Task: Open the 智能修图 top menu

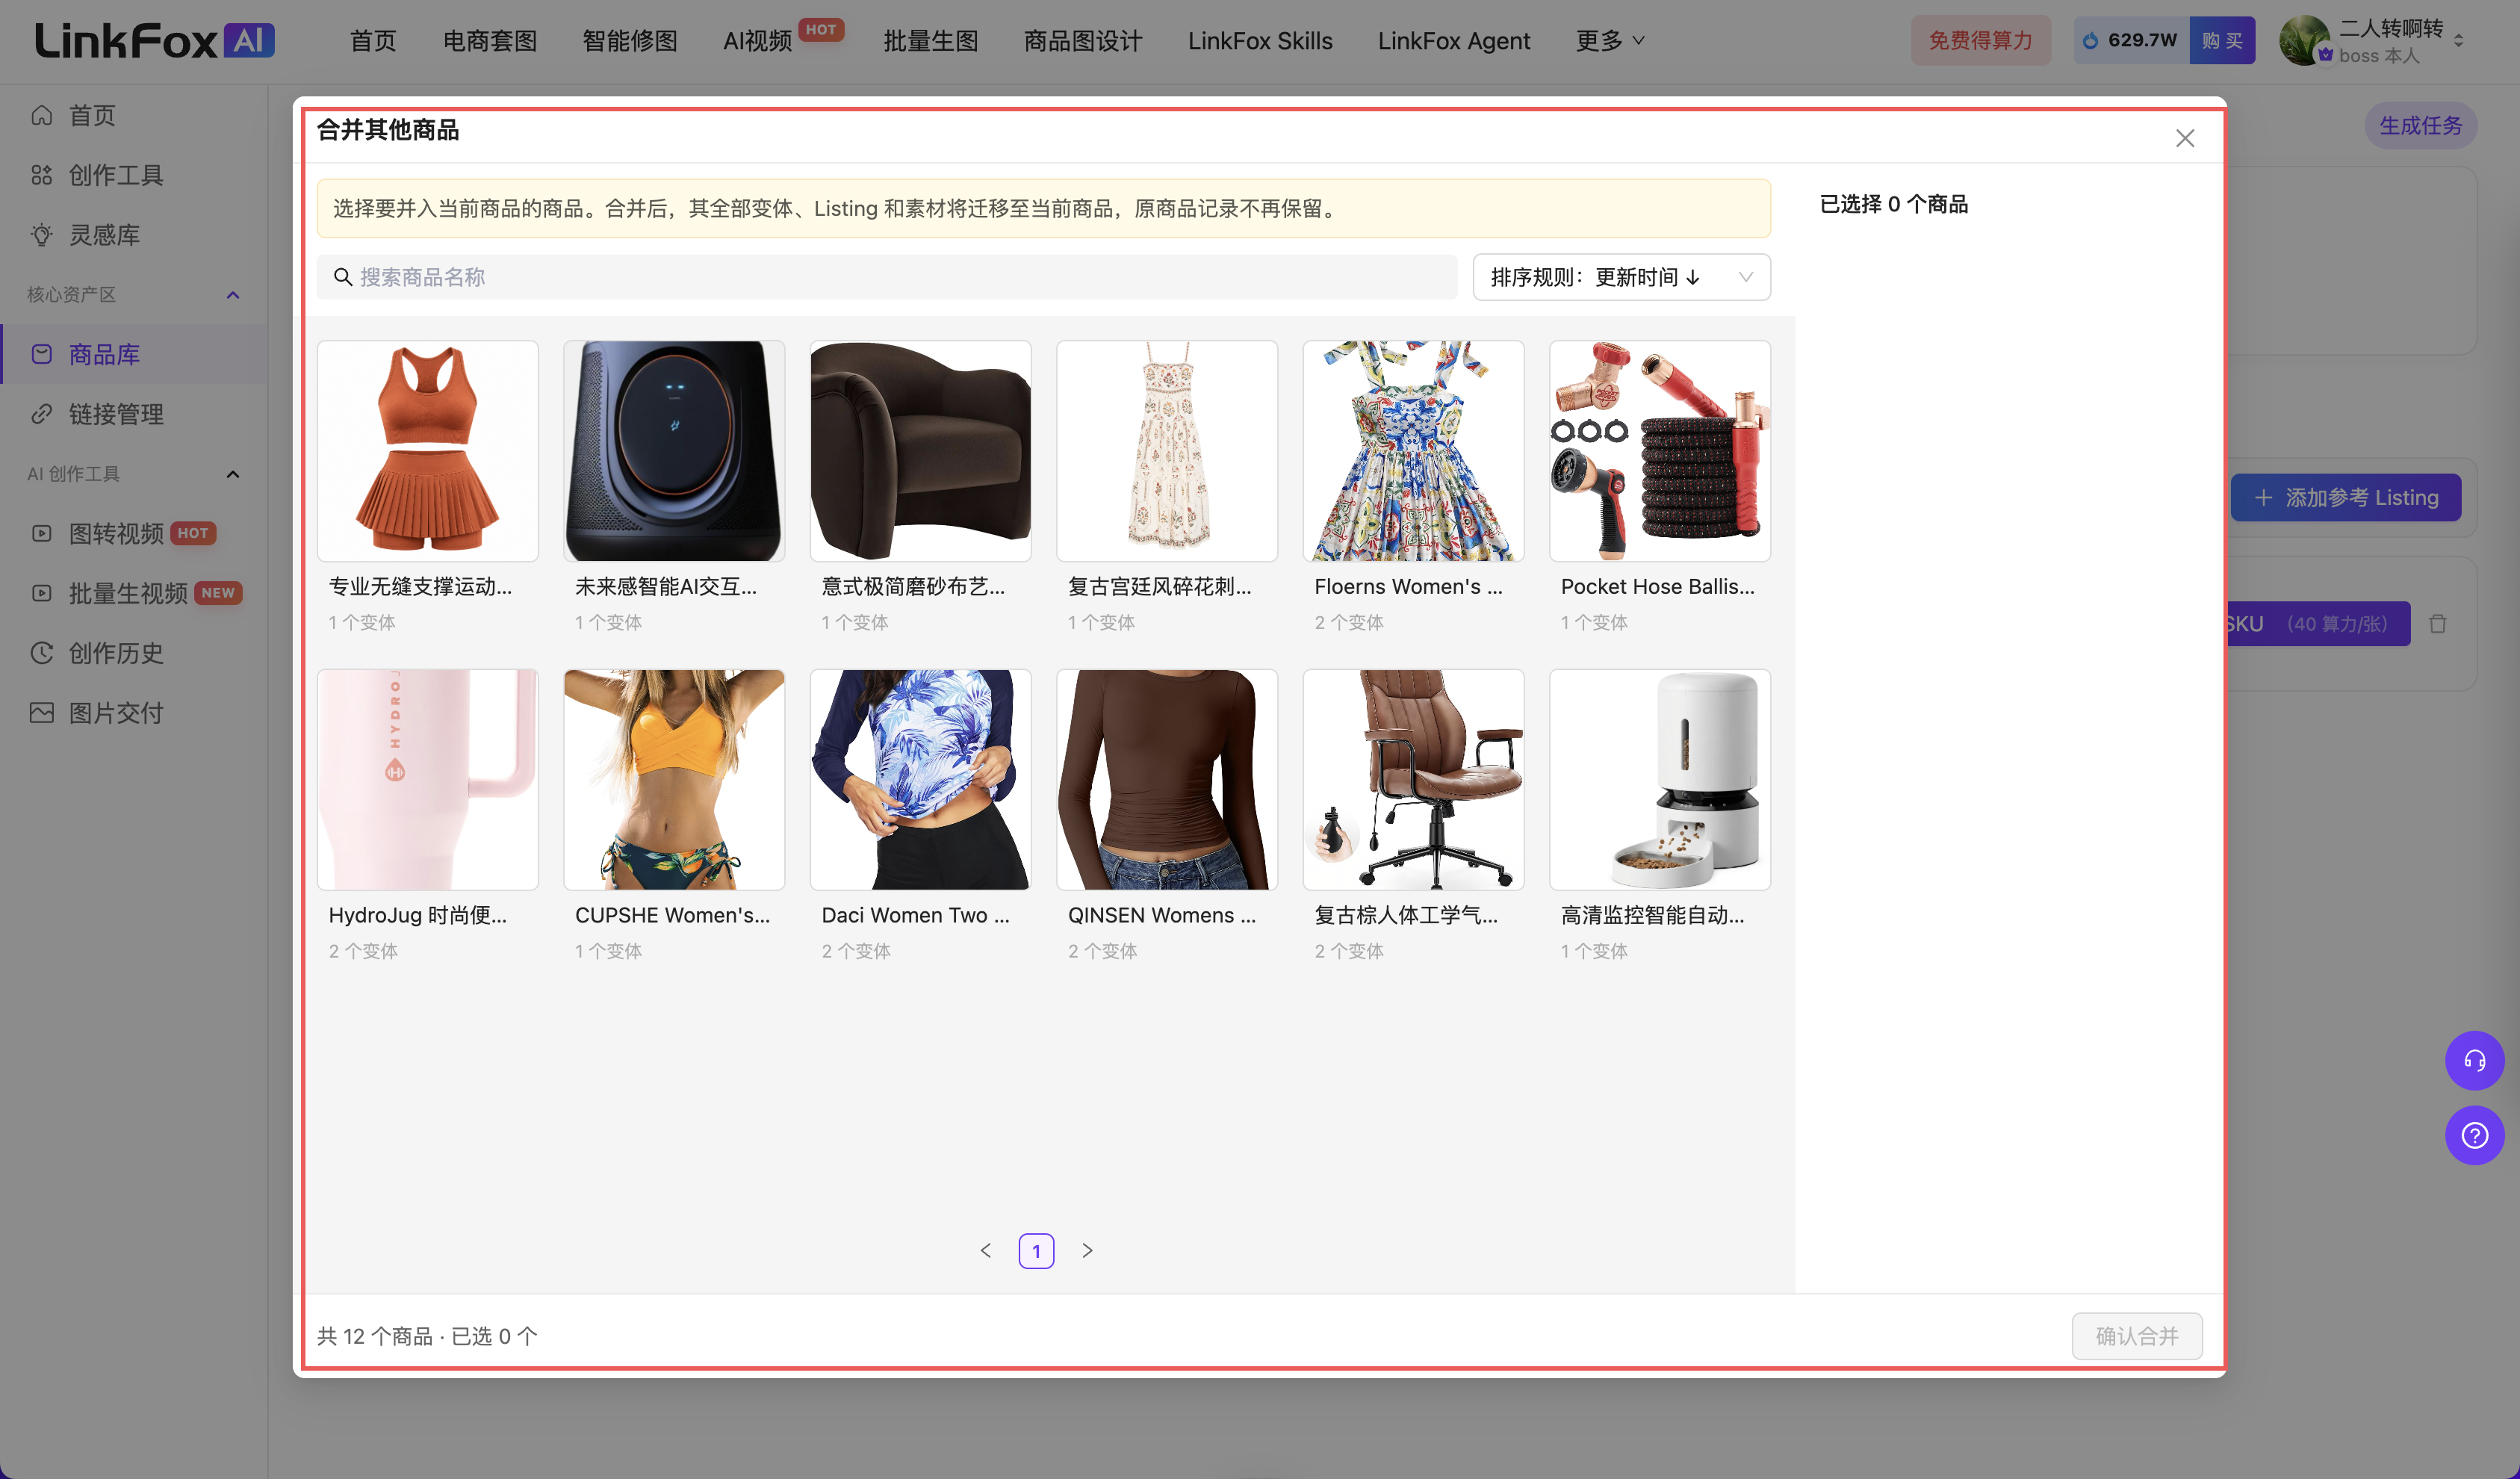Action: pos(630,41)
